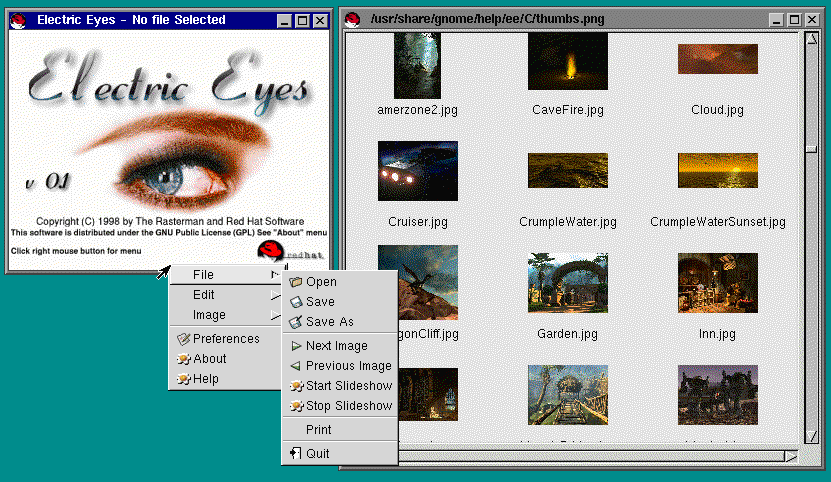Image resolution: width=831 pixels, height=482 pixels.
Task: Click the Save As disk icon
Action: tap(296, 322)
